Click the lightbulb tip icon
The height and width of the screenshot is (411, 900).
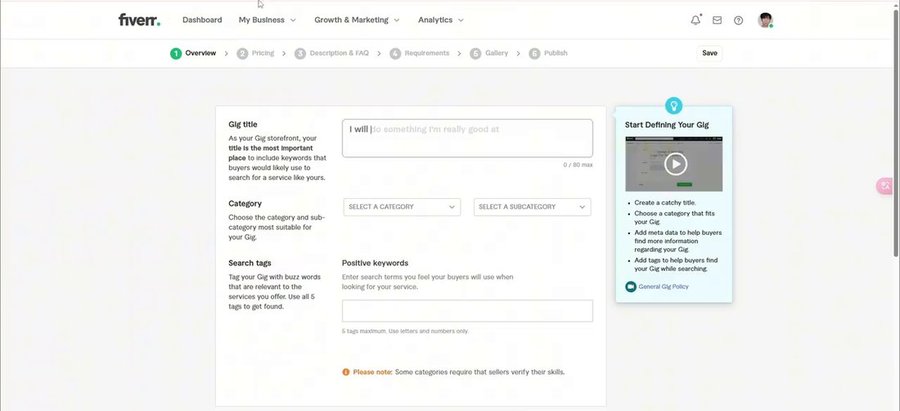[x=673, y=106]
